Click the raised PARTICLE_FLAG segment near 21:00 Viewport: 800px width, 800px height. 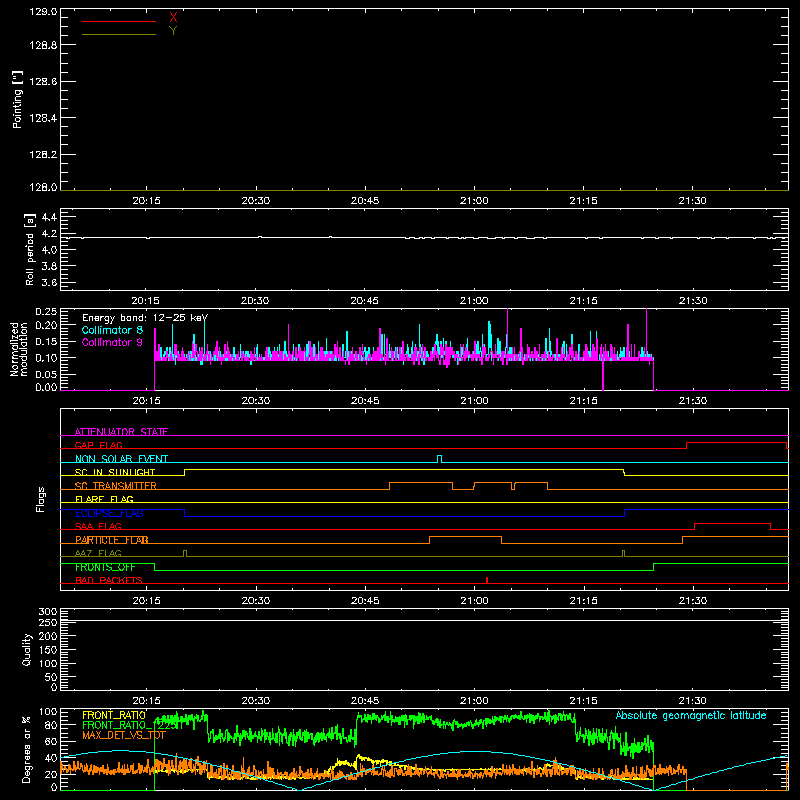pyautogui.click(x=465, y=537)
